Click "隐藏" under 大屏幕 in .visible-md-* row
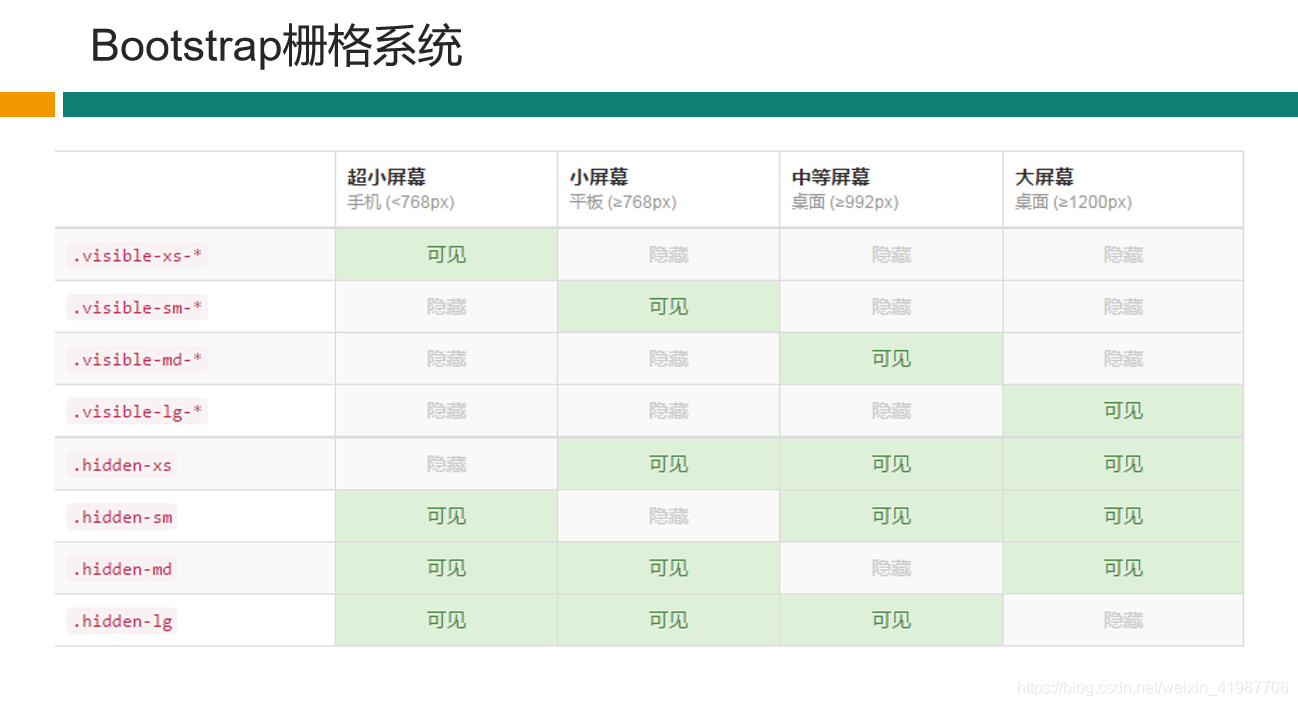 [1123, 359]
